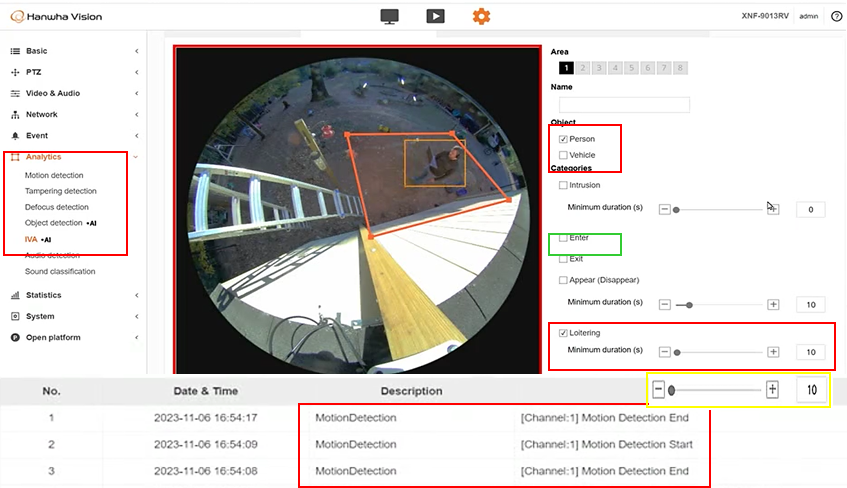Expand the Video & Audio section
Screen dimensions: 847x488
tap(52, 93)
